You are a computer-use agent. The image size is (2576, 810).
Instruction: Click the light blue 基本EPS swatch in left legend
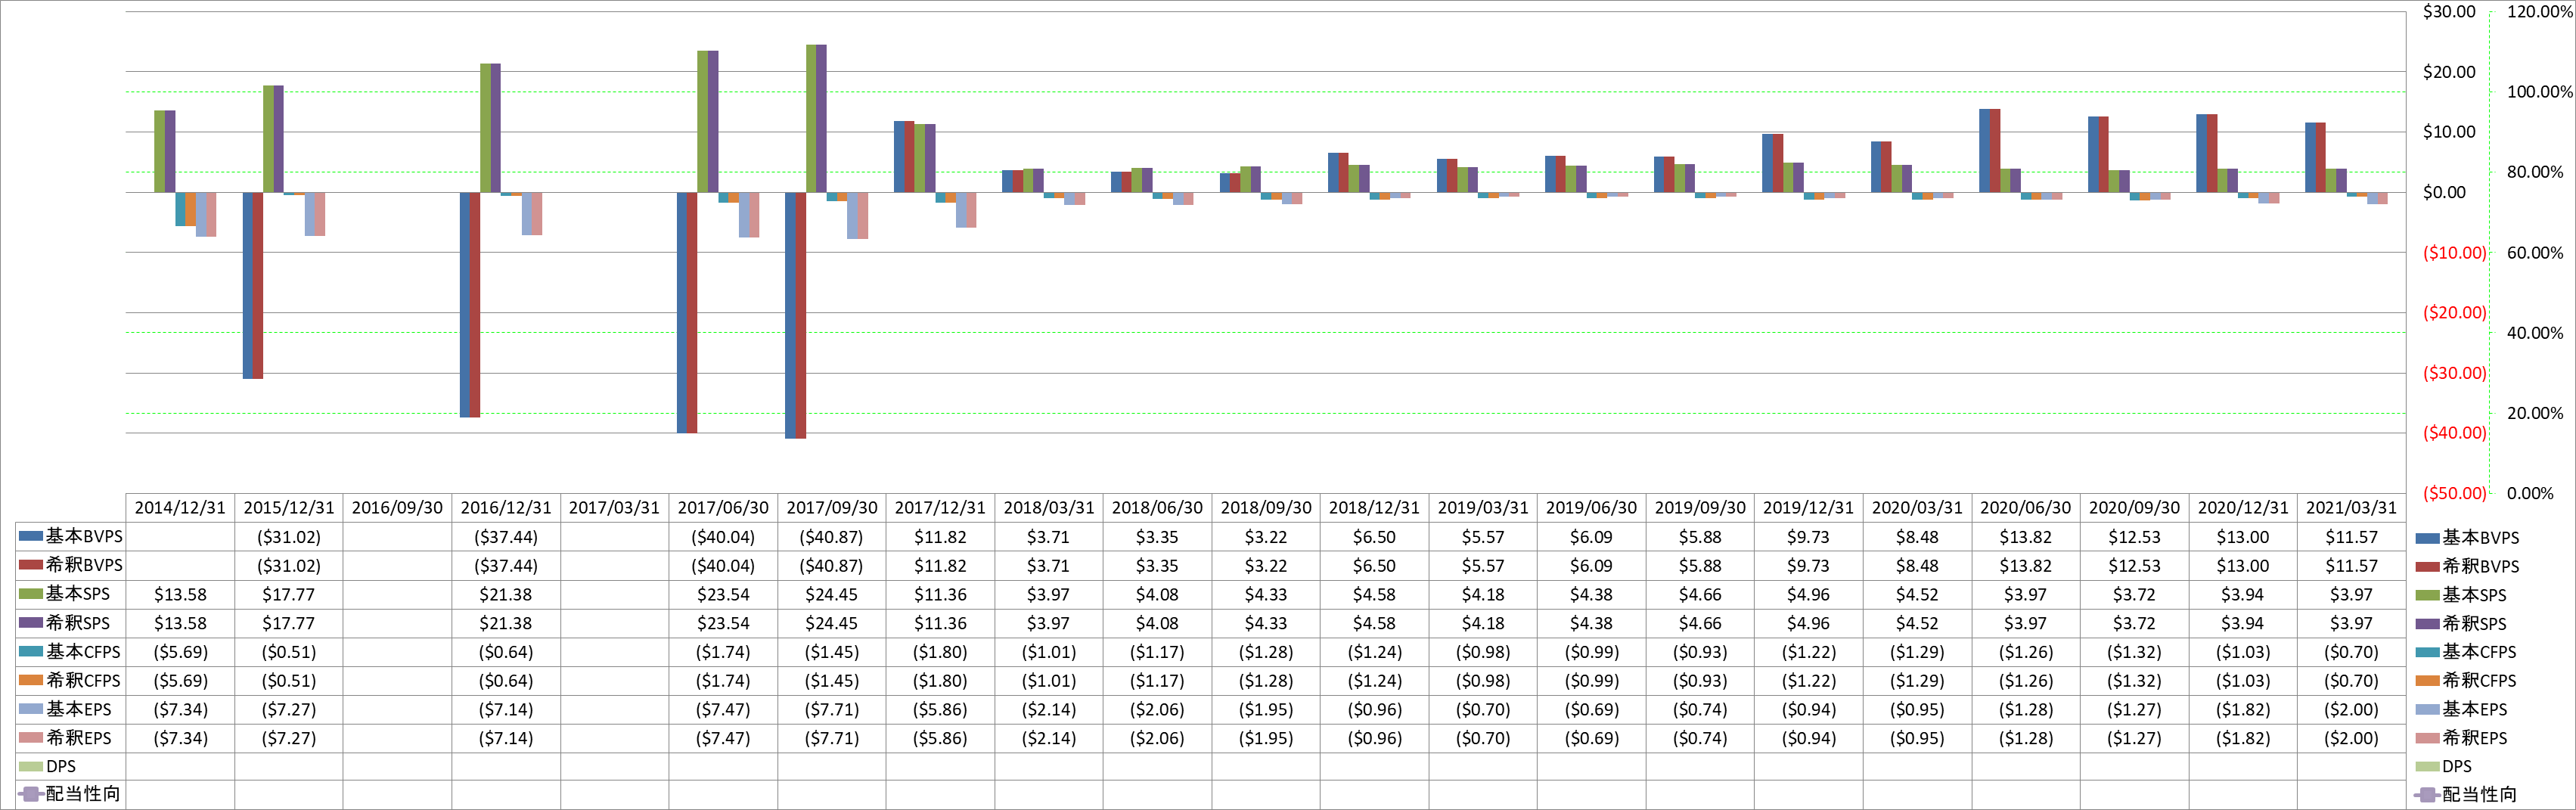coord(31,708)
